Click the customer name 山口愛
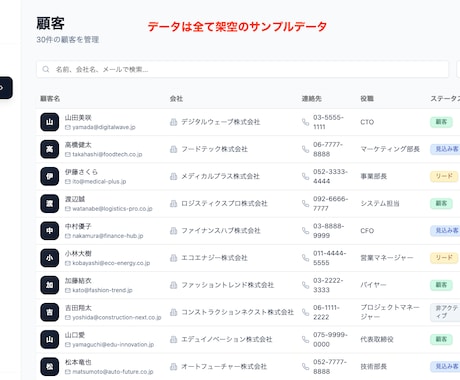 [x=75, y=335]
